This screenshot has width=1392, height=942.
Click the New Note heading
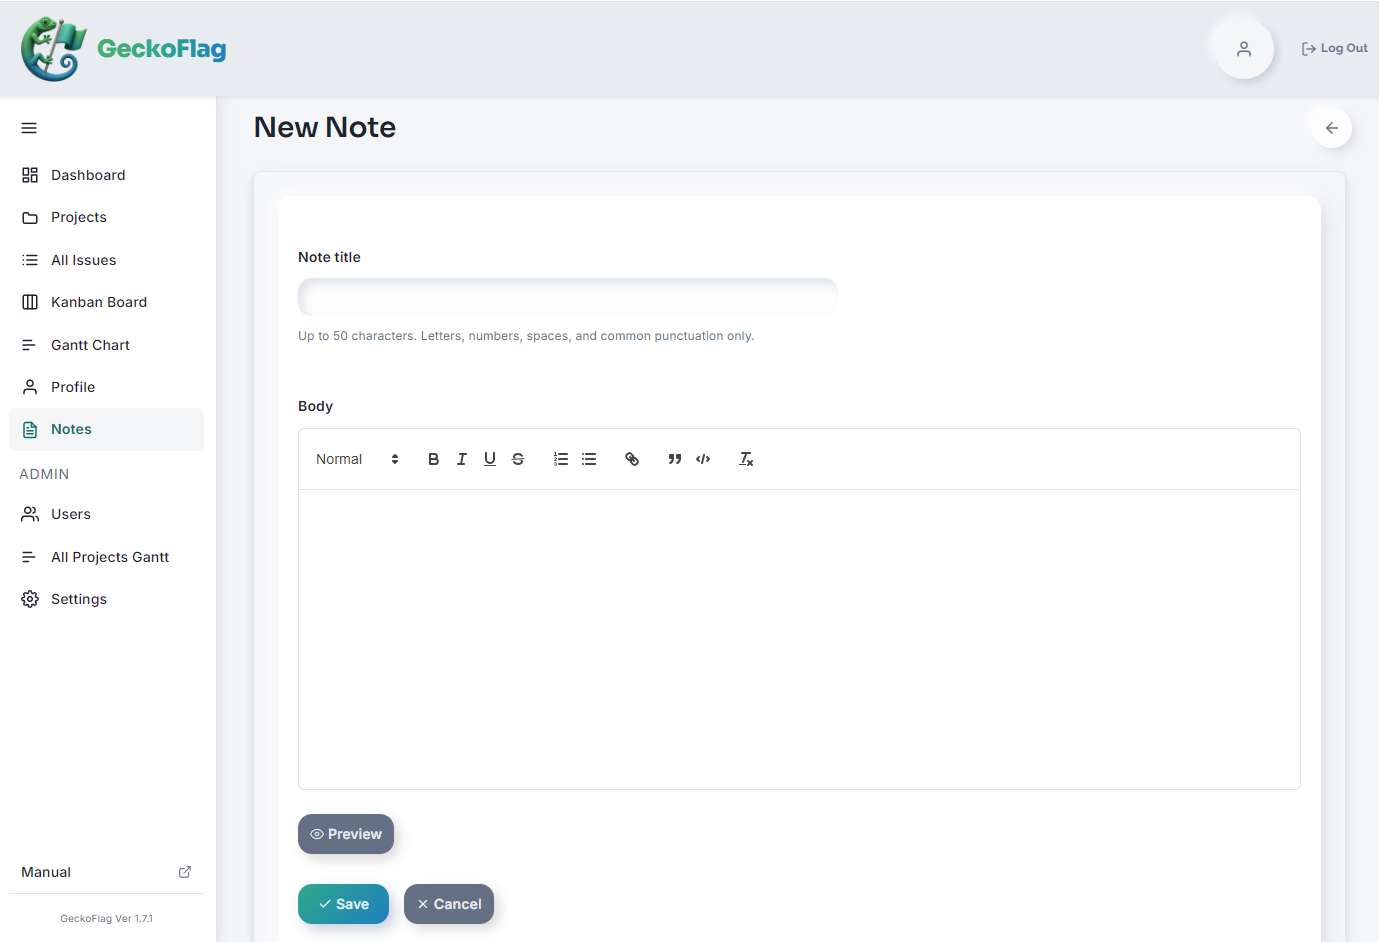point(325,128)
